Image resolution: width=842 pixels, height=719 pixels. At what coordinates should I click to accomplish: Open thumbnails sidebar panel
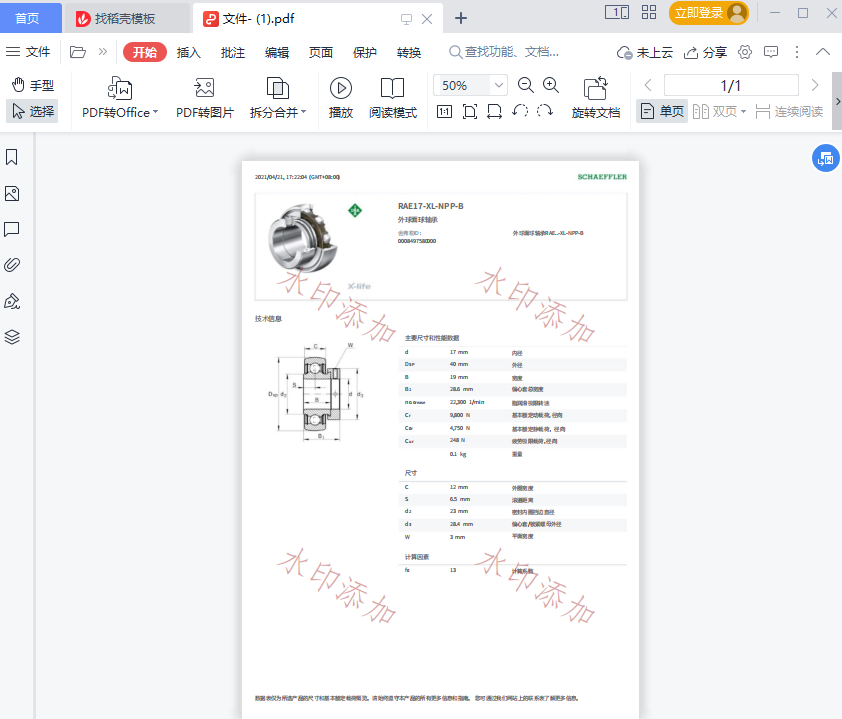click(12, 194)
